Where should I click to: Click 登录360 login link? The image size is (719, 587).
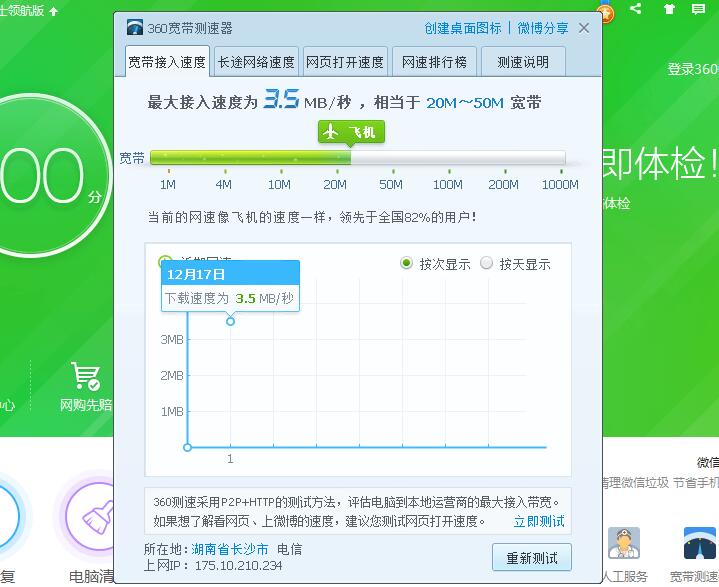(693, 69)
